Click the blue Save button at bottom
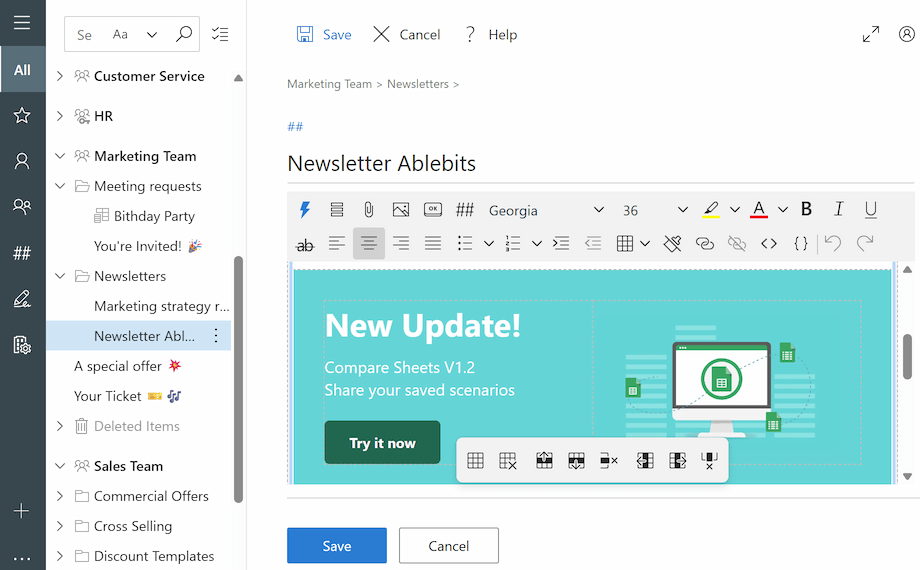 [337, 546]
